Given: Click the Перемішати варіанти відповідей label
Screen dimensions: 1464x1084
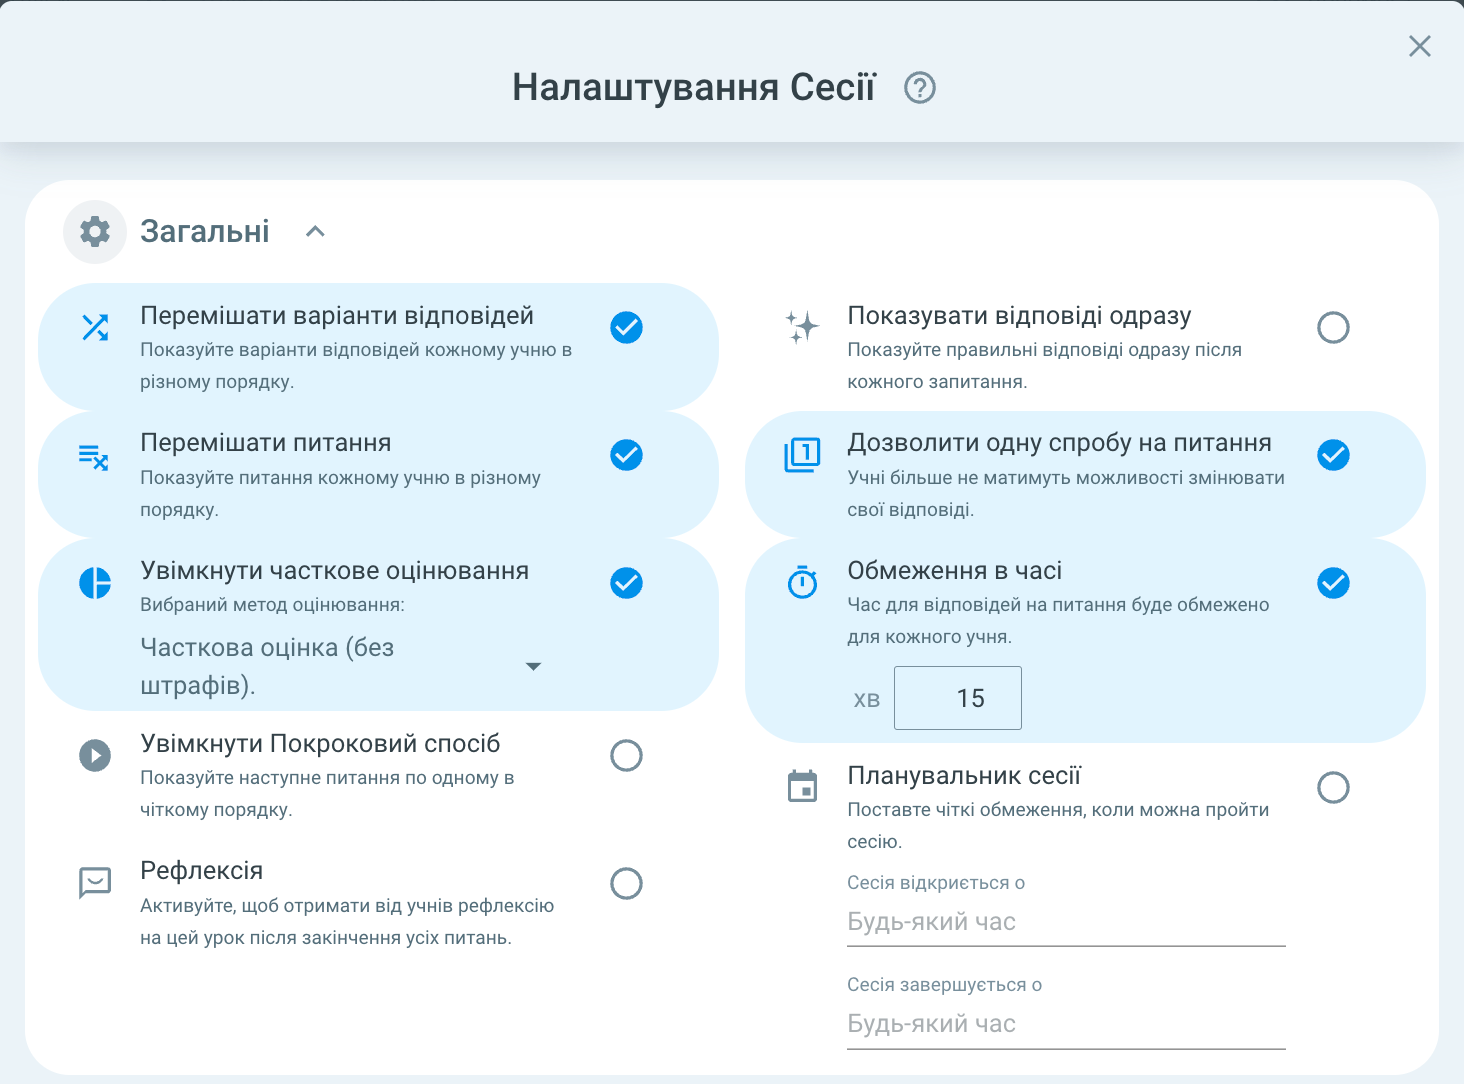Looking at the screenshot, I should [x=337, y=316].
